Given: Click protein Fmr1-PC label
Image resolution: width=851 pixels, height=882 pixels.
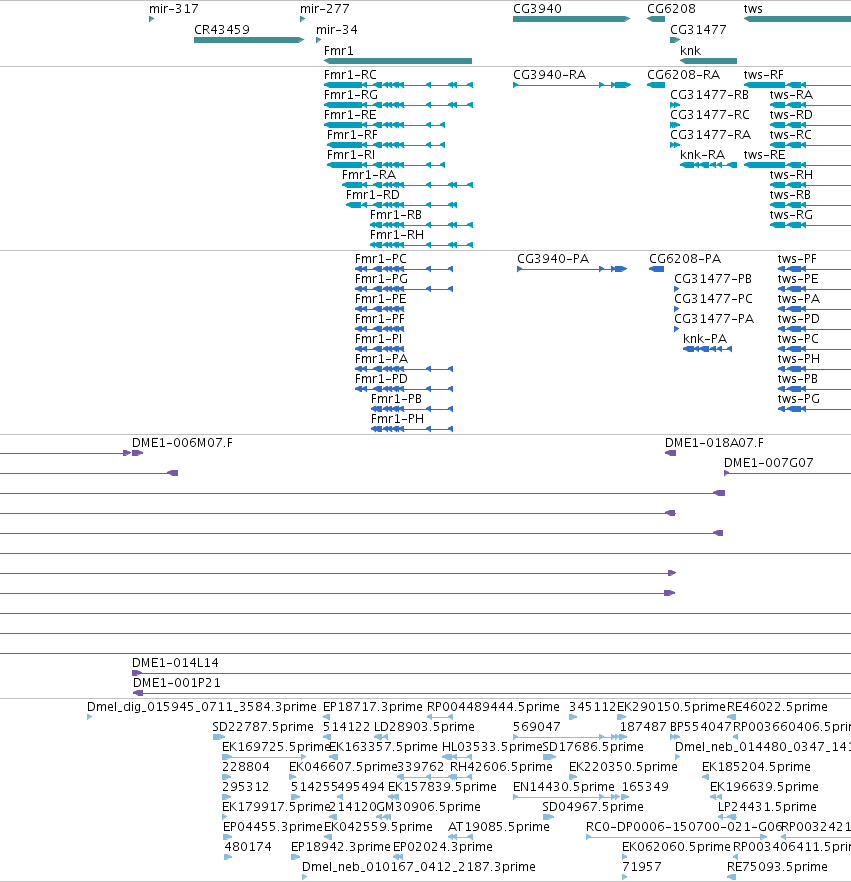Looking at the screenshot, I should 380,259.
